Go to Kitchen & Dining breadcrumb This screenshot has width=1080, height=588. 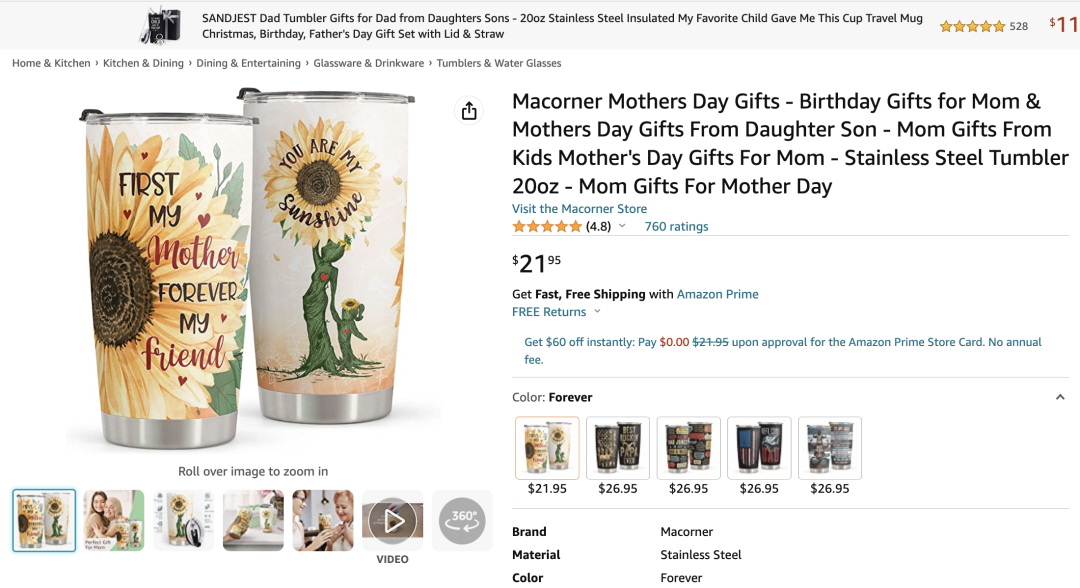(x=143, y=63)
